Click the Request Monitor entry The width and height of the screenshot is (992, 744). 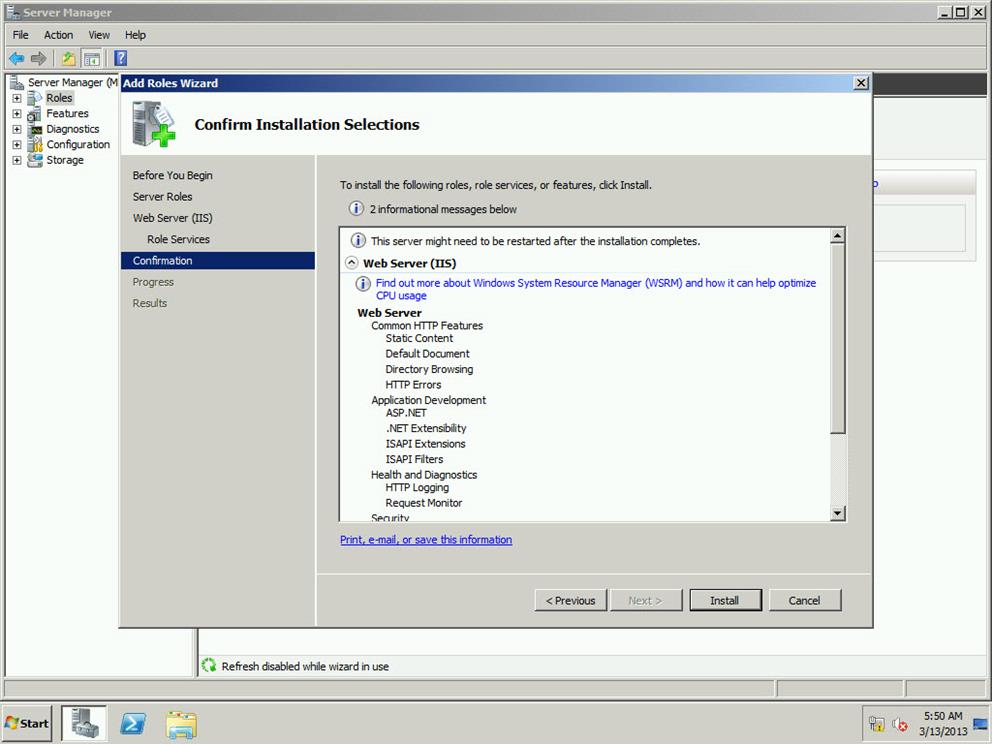(x=423, y=503)
